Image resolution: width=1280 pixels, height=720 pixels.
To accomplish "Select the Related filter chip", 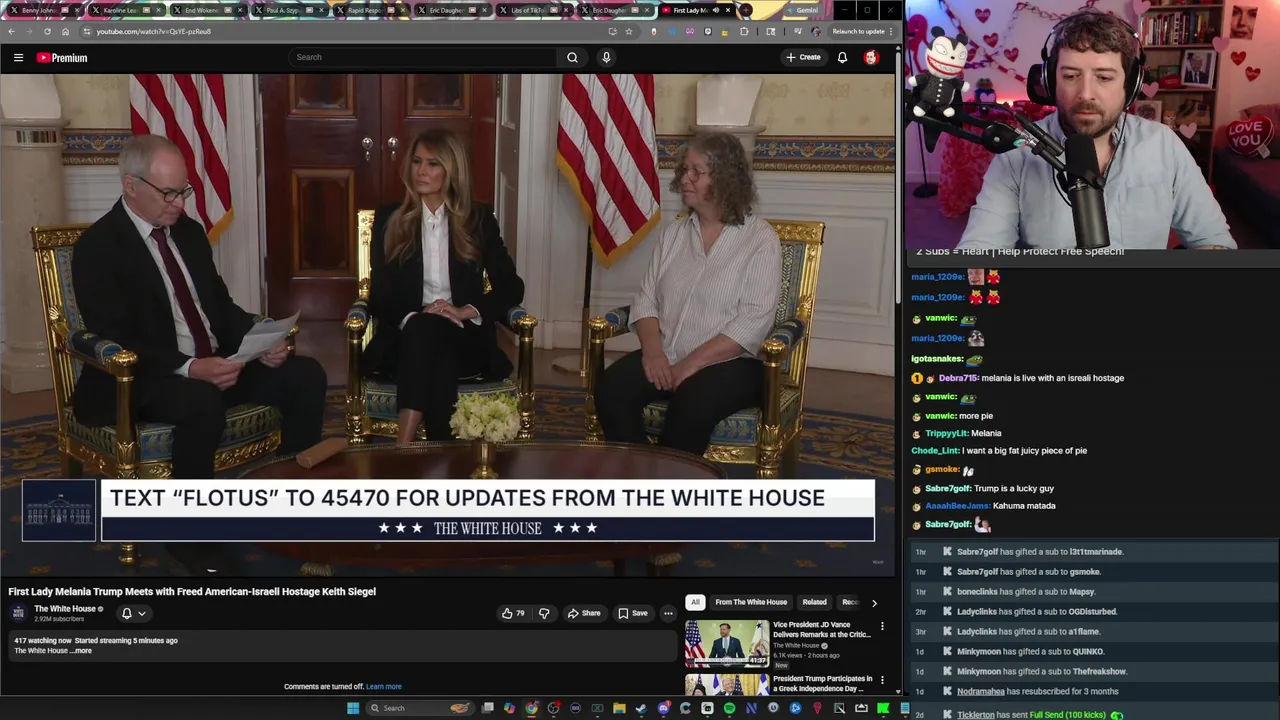I will (814, 602).
